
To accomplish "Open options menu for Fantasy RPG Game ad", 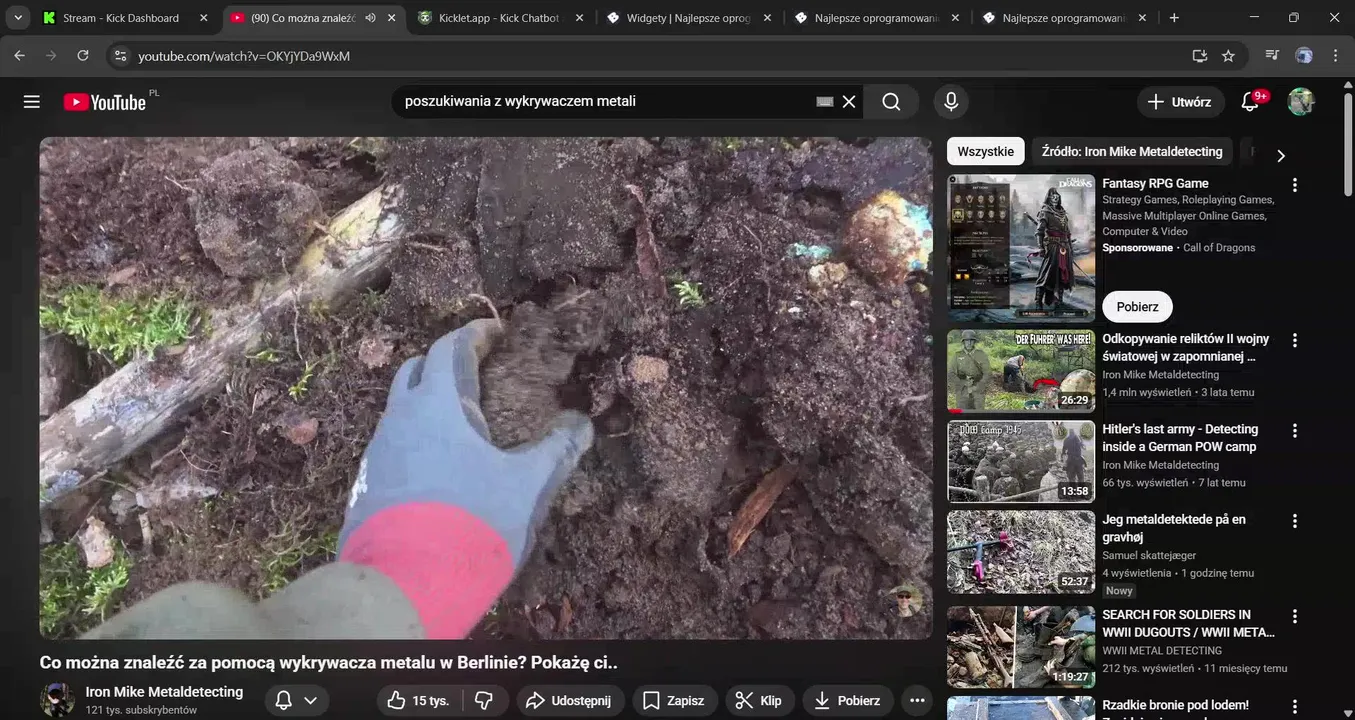I will 1295,185.
